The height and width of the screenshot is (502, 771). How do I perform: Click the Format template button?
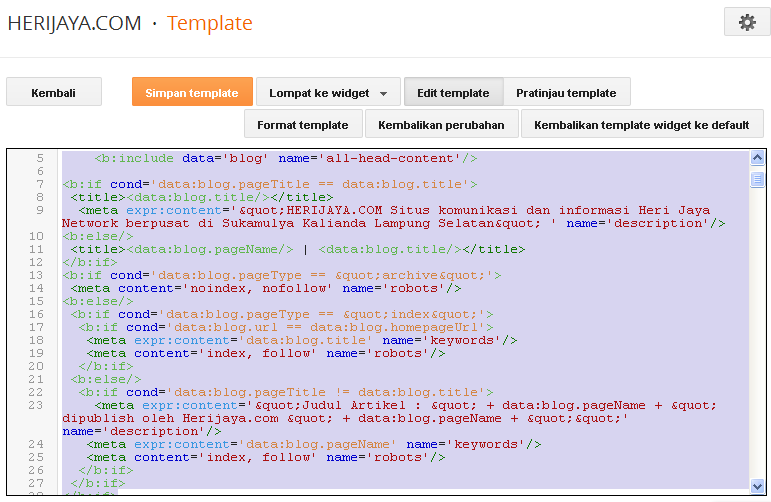(303, 125)
